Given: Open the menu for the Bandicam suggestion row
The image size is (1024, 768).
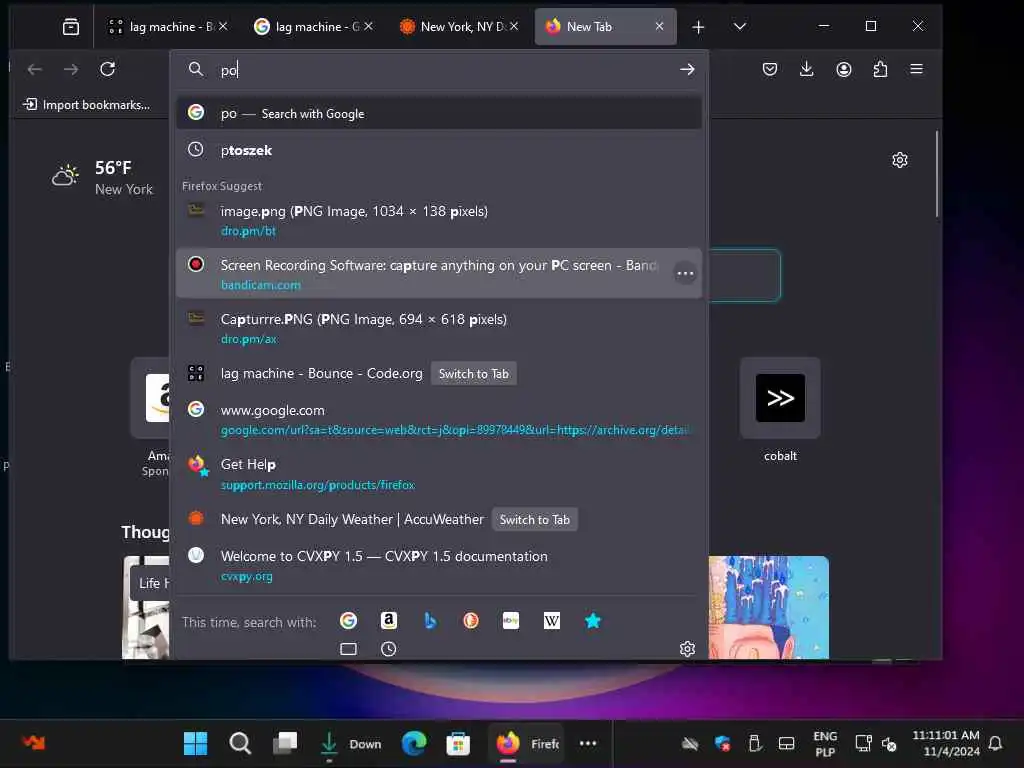Looking at the screenshot, I should 685,273.
